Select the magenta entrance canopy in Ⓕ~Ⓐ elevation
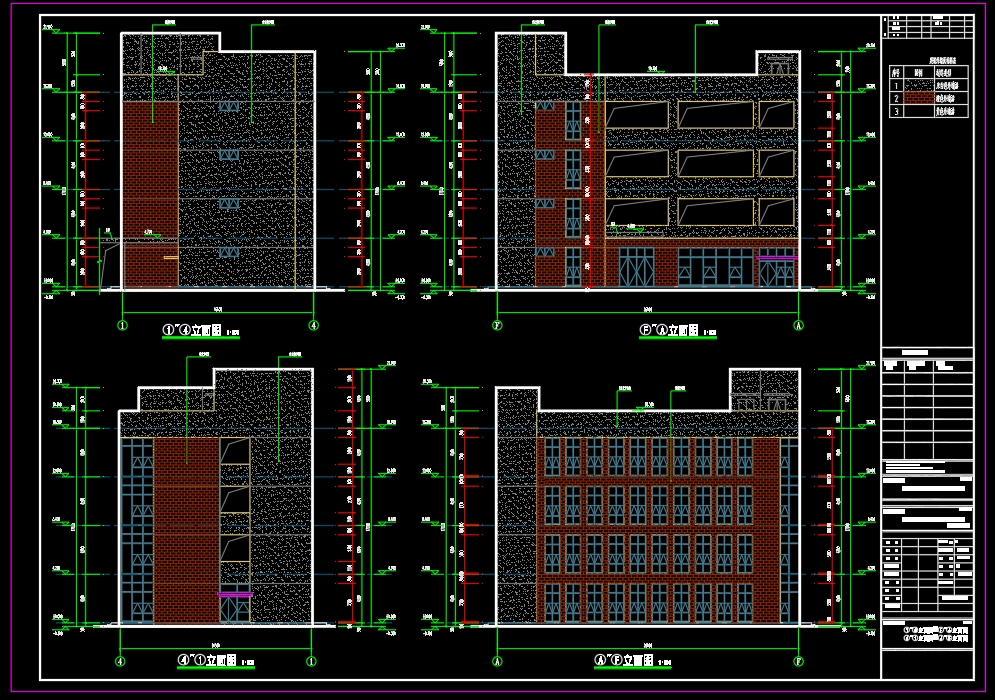This screenshot has width=995, height=700. click(776, 258)
